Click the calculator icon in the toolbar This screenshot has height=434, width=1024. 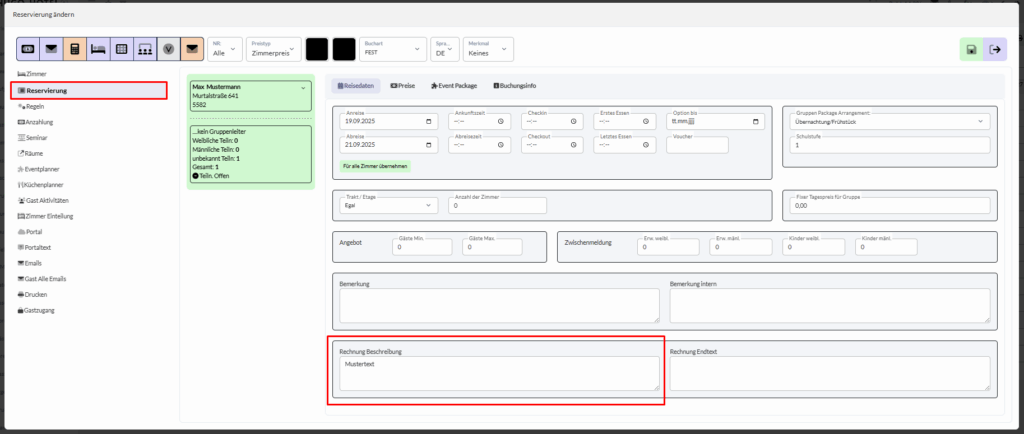73,49
